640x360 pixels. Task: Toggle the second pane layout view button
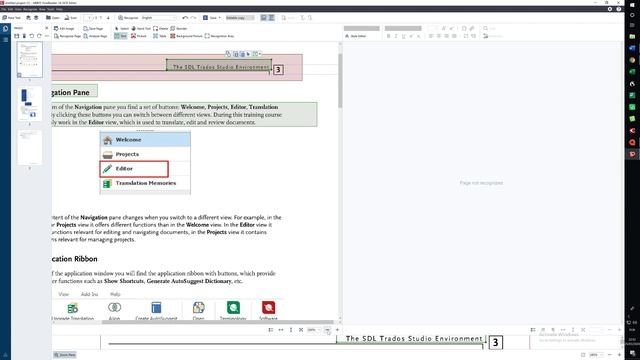tap(271, 18)
